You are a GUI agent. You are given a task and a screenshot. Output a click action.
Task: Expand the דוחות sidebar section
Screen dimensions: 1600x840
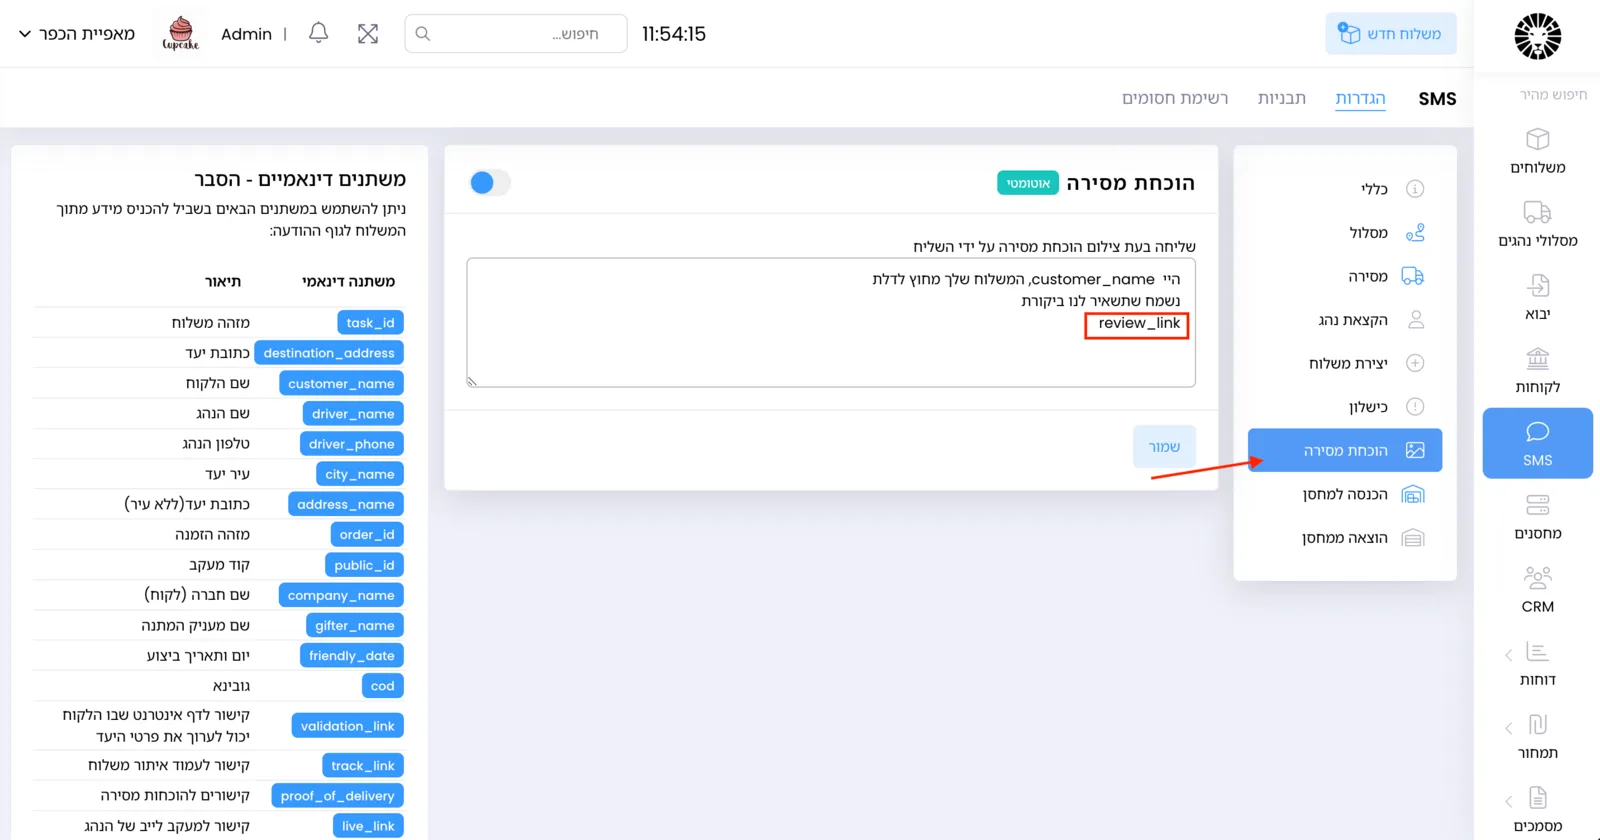1537,663
